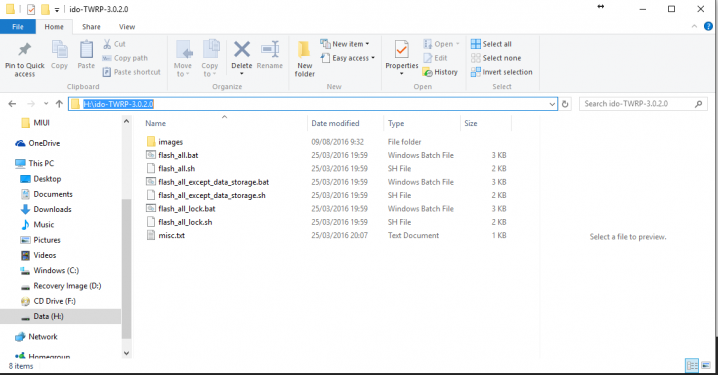Open recent locations dropdown arrow
This screenshot has width=718, height=375.
coord(46,104)
